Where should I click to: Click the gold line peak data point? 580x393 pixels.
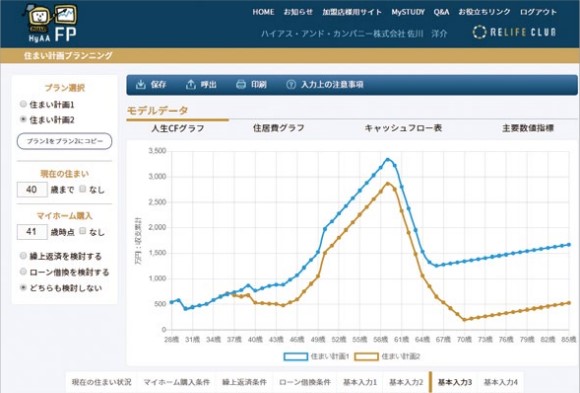pyautogui.click(x=388, y=183)
